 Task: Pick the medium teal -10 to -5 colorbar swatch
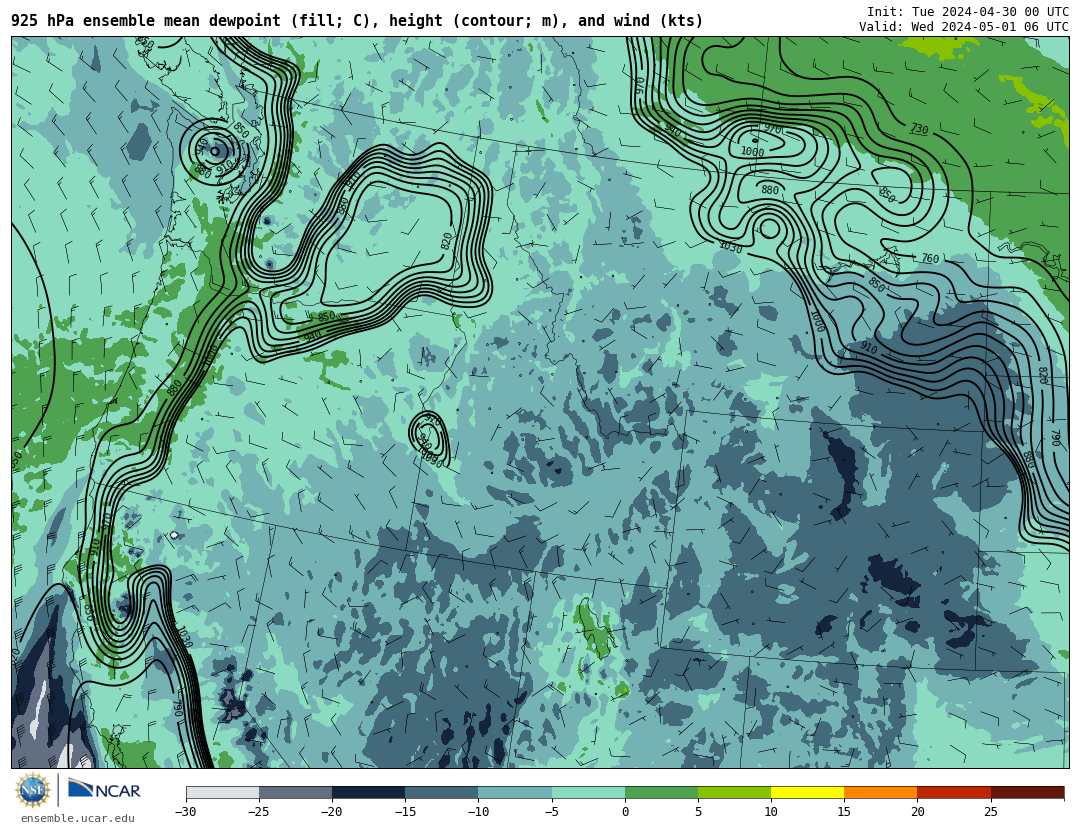[515, 792]
